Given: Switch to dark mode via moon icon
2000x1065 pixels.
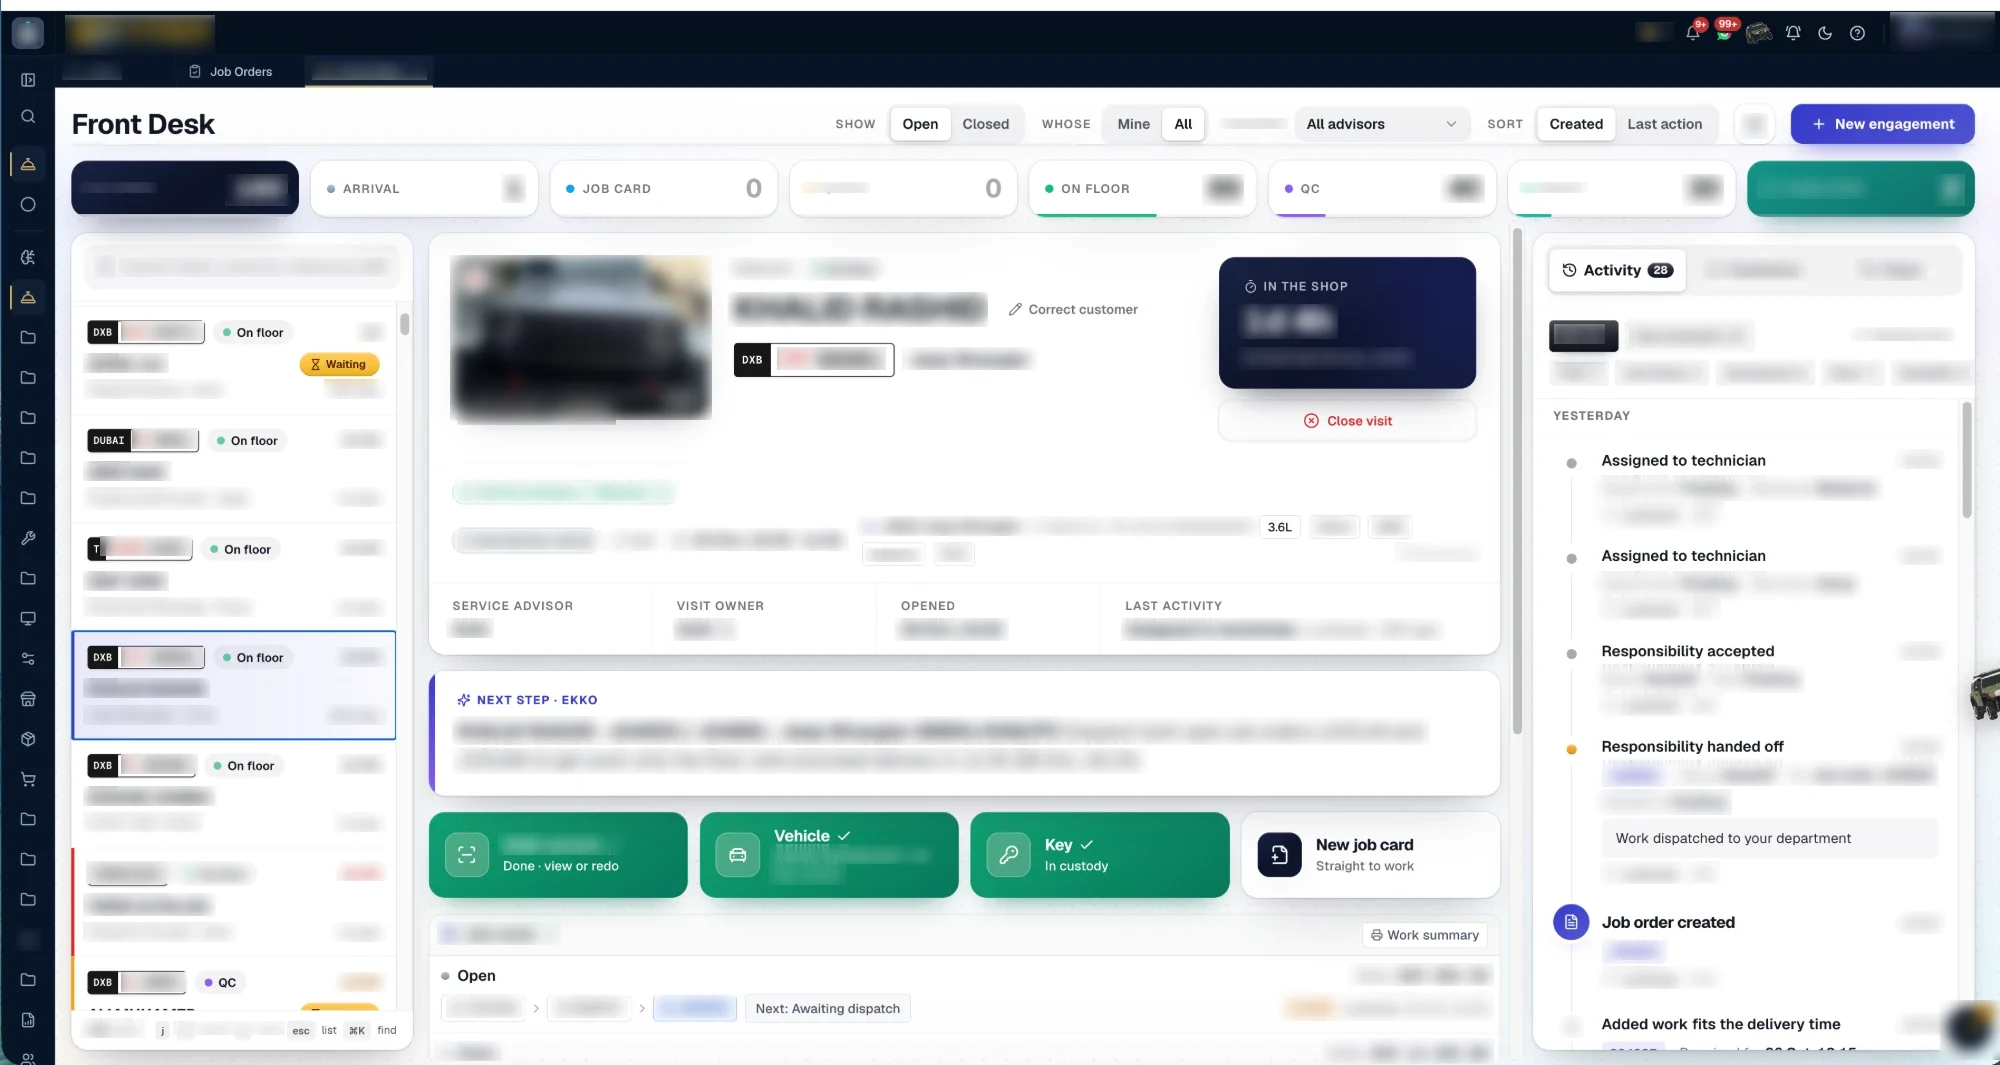Looking at the screenshot, I should point(1825,33).
